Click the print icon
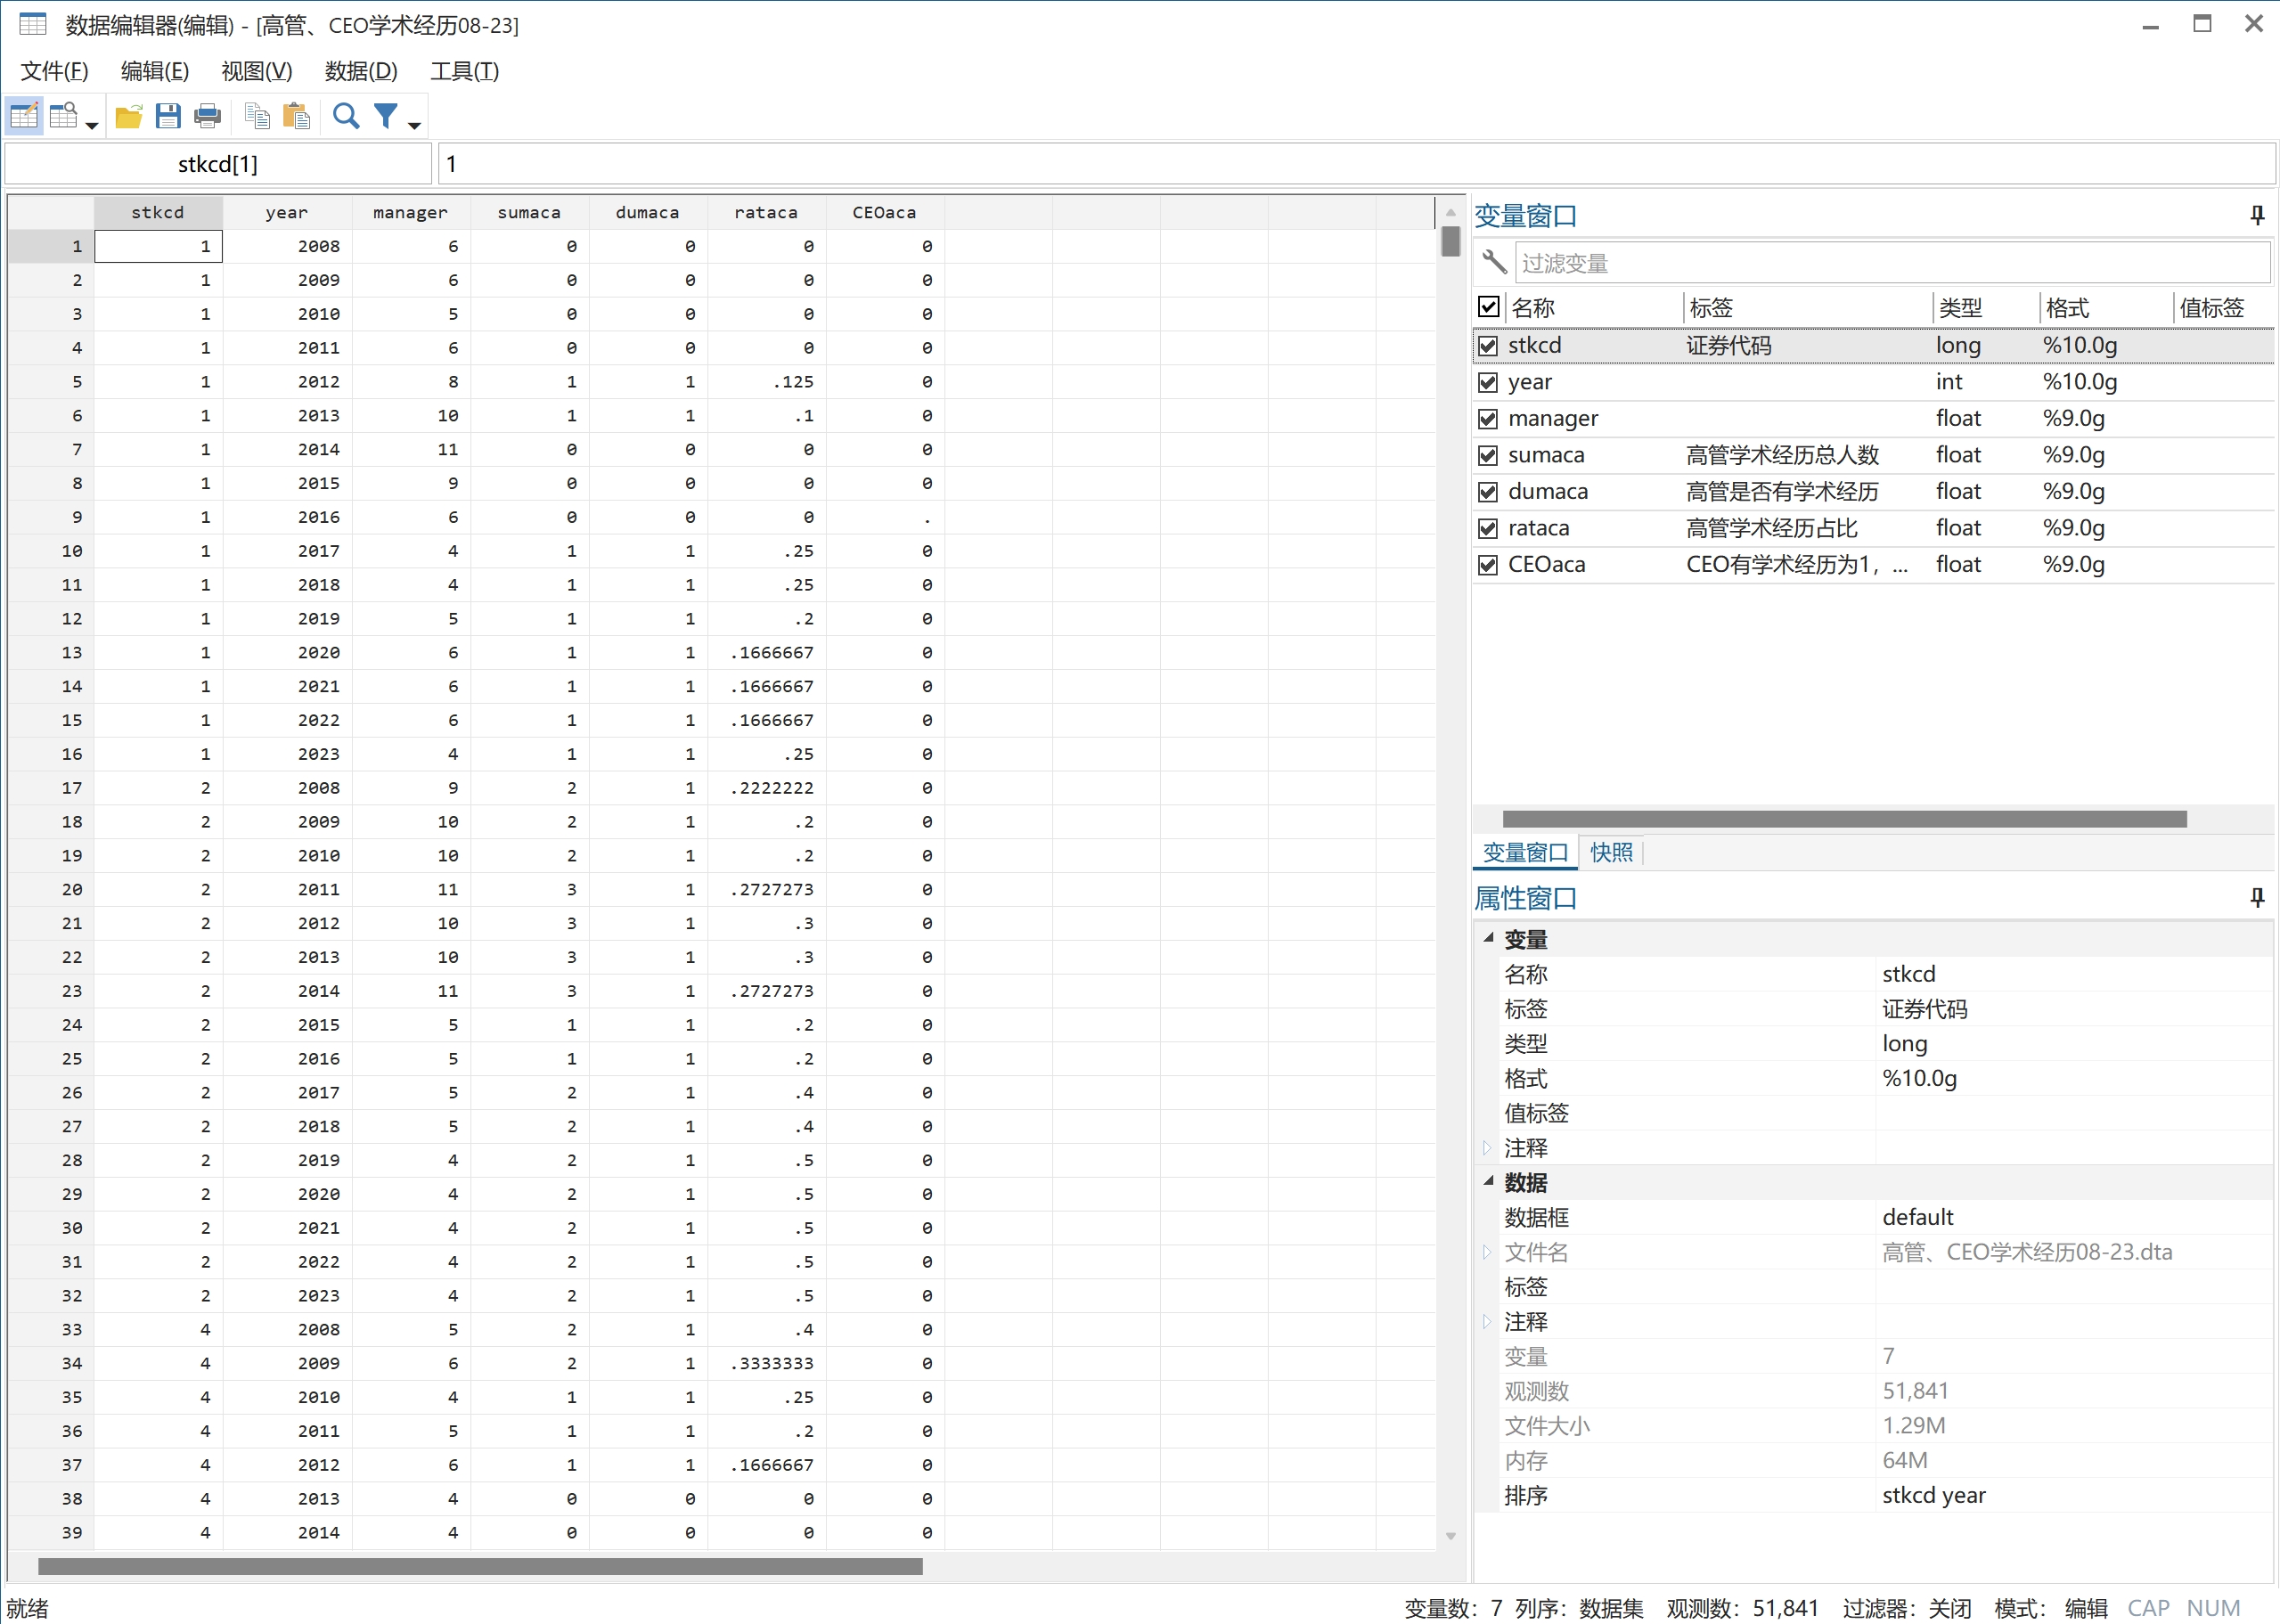This screenshot has width=2280, height=1624. click(x=208, y=116)
